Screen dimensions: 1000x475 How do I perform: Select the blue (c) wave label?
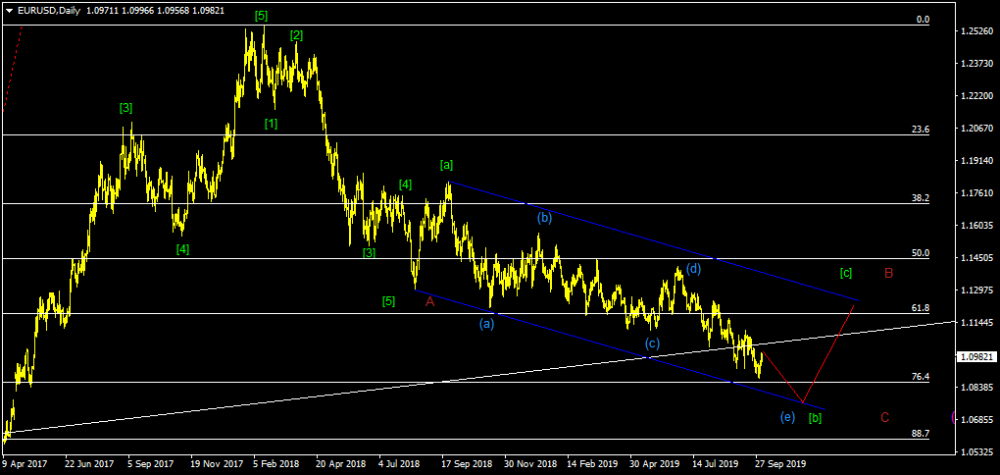coord(652,344)
